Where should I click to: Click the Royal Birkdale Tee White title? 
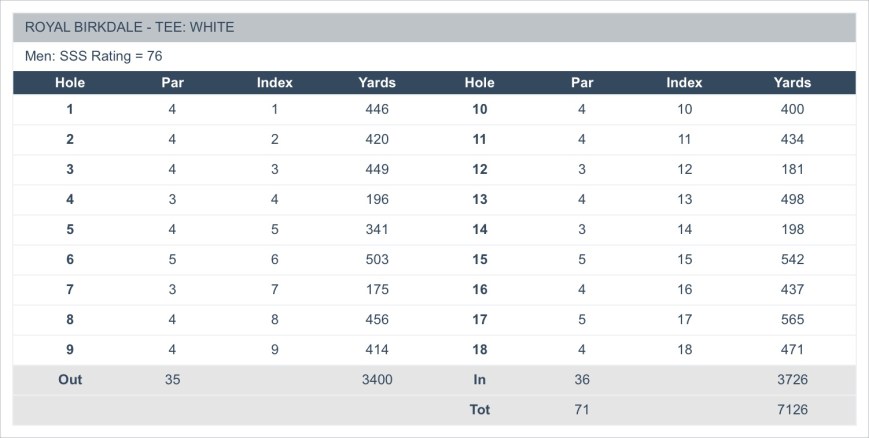pyautogui.click(x=129, y=27)
